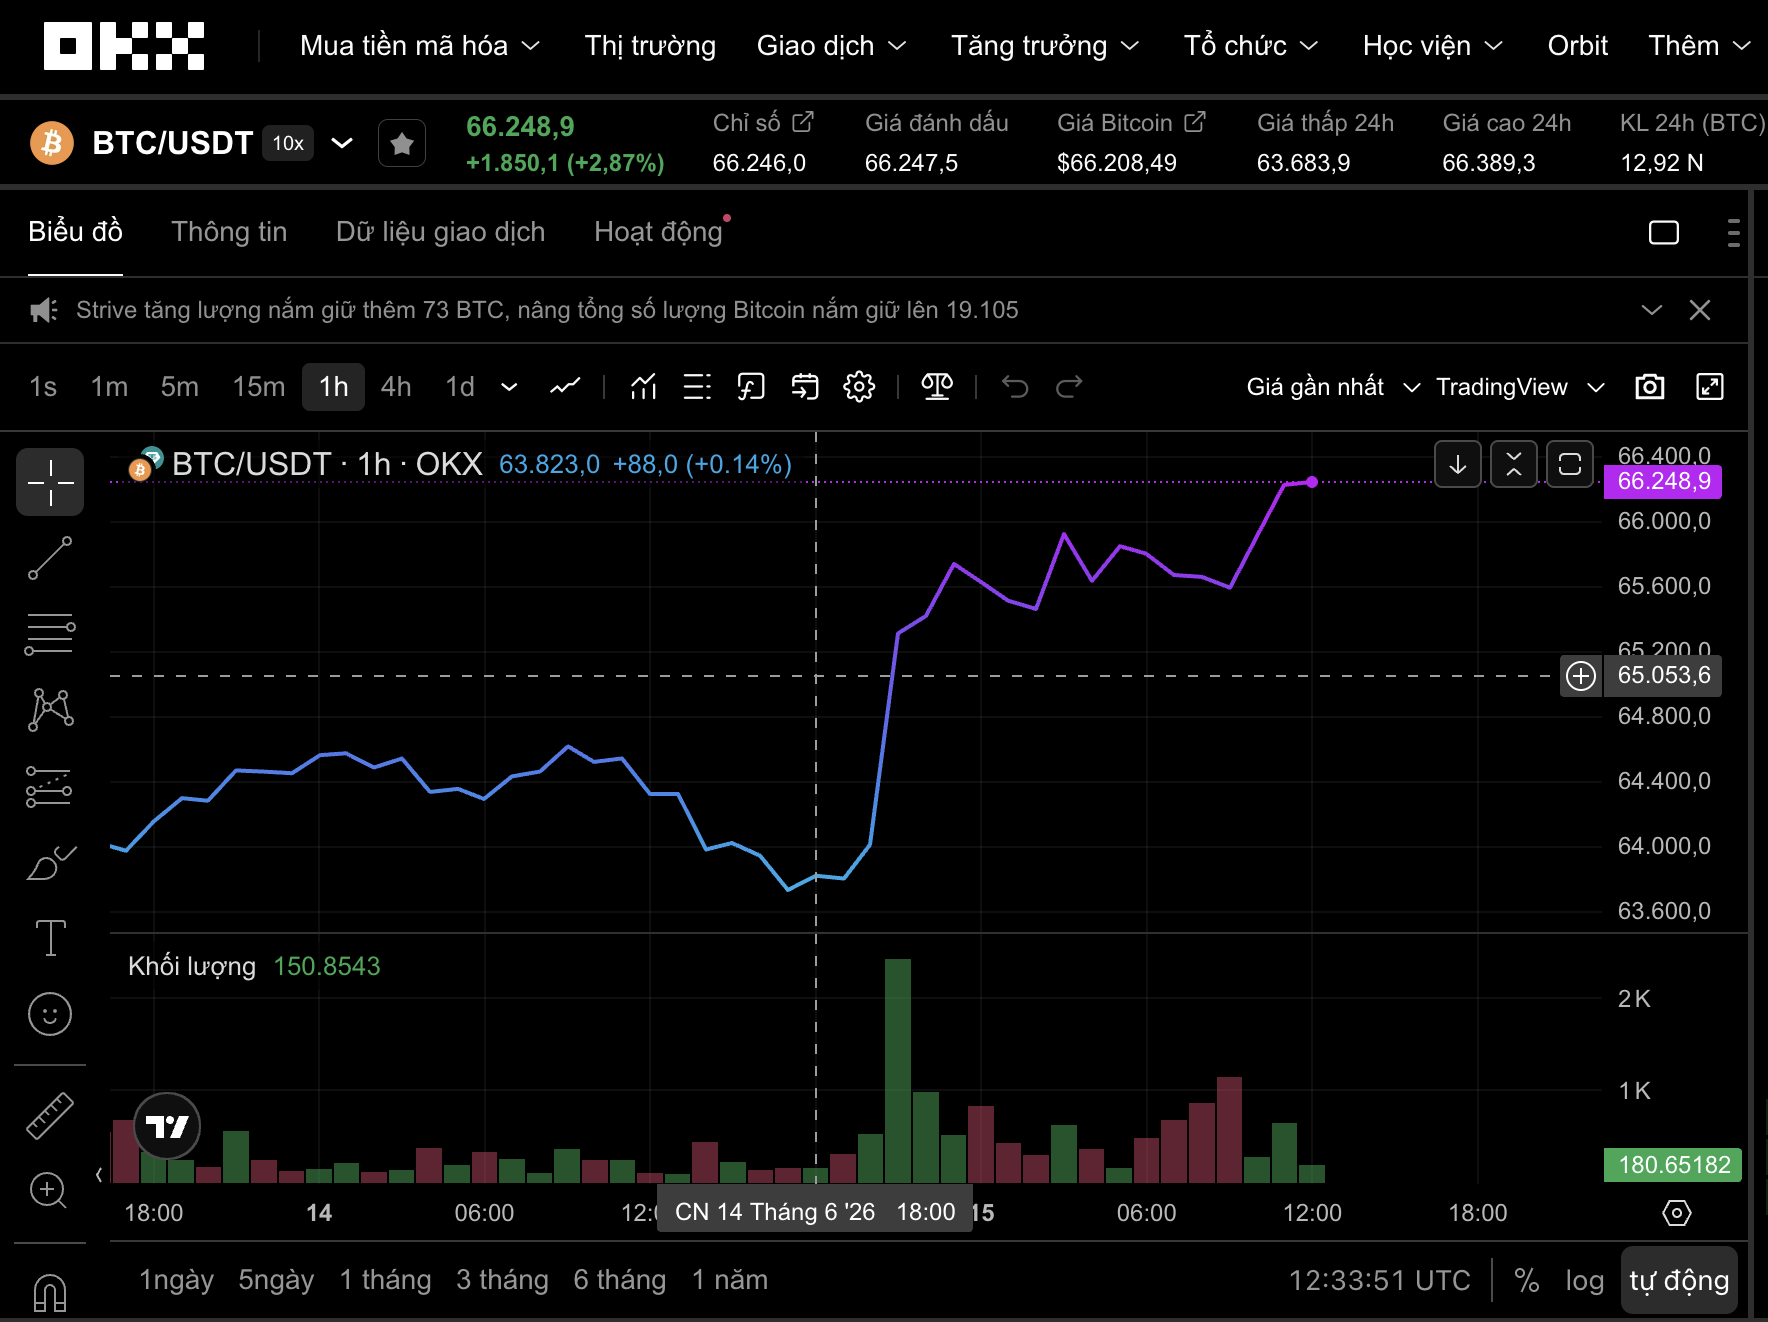
Task: Select the trend line drawing tool
Action: (50, 558)
